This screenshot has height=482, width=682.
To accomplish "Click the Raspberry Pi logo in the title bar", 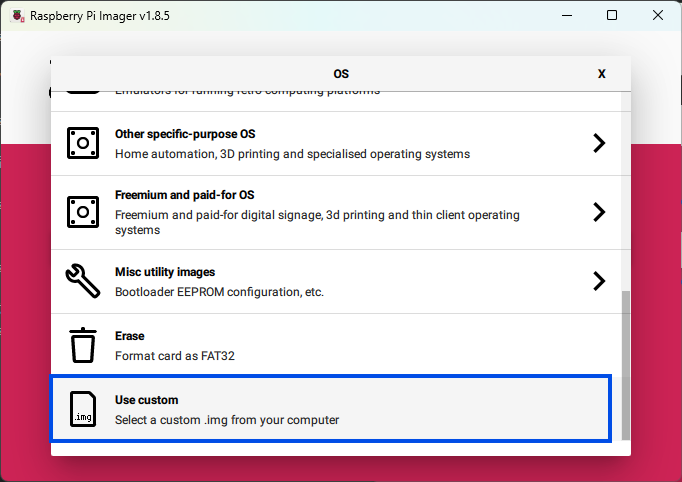I will point(18,16).
